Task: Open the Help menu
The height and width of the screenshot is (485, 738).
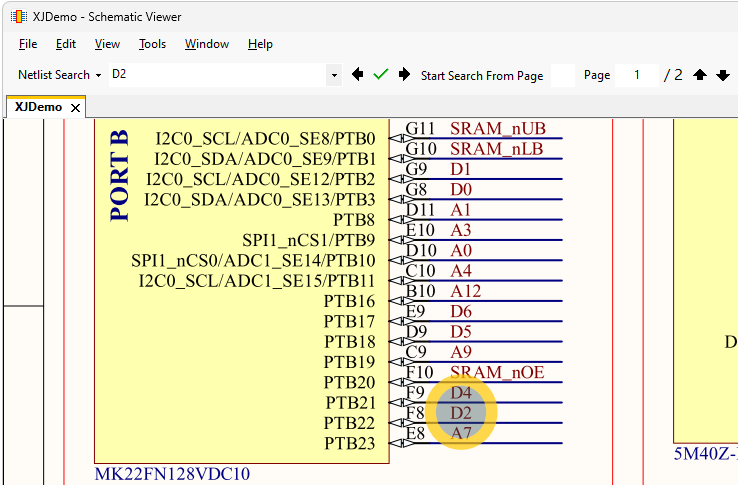Action: click(260, 44)
